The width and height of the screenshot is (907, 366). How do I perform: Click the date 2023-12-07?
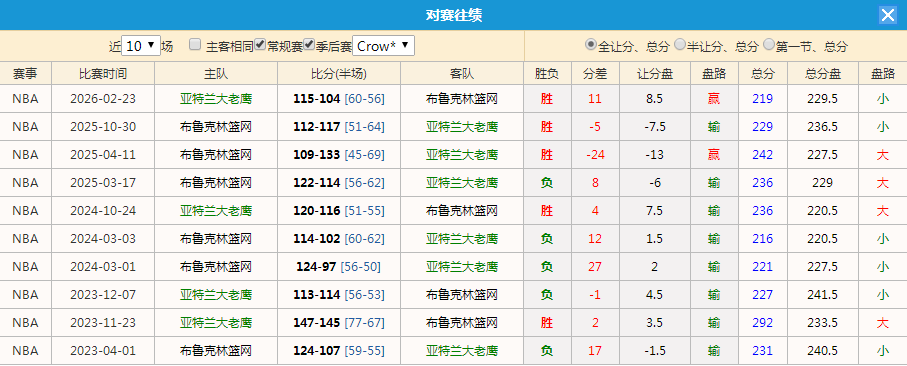(103, 295)
